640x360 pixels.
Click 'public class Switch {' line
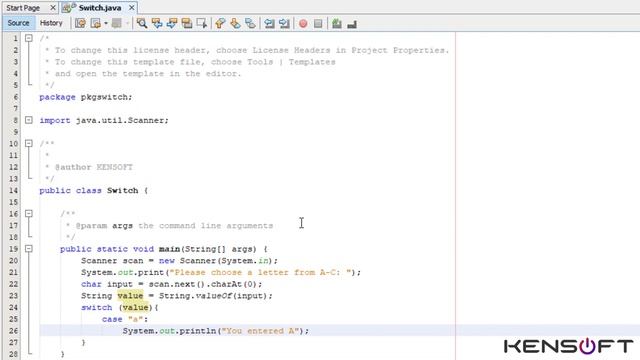[93, 191]
